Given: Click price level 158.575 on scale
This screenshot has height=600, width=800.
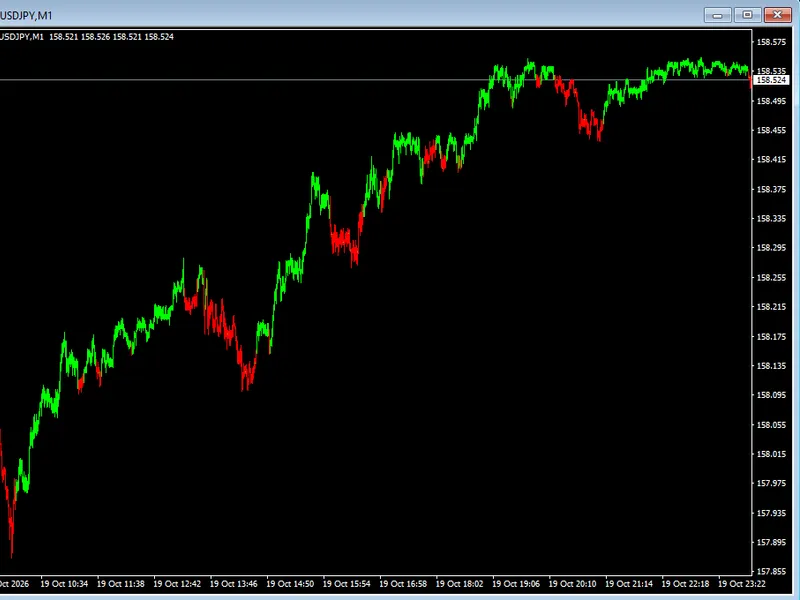Looking at the screenshot, I should (771, 42).
